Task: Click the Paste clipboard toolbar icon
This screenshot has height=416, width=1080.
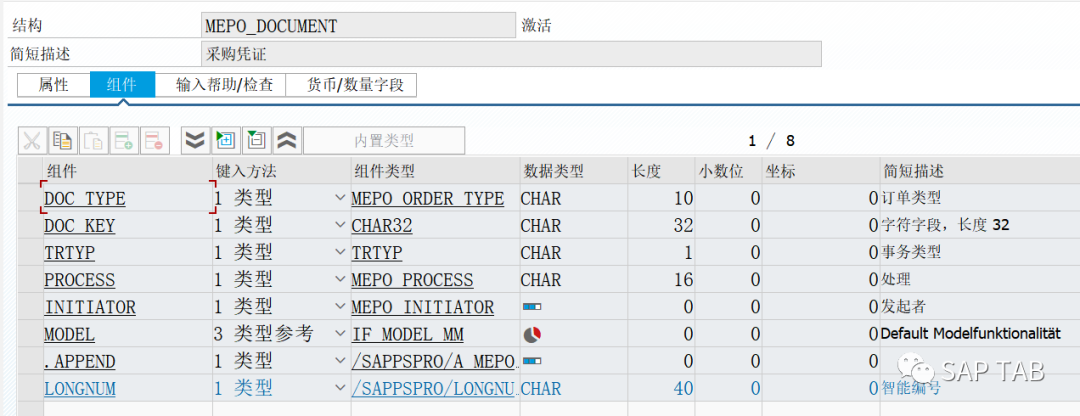Action: pos(94,141)
